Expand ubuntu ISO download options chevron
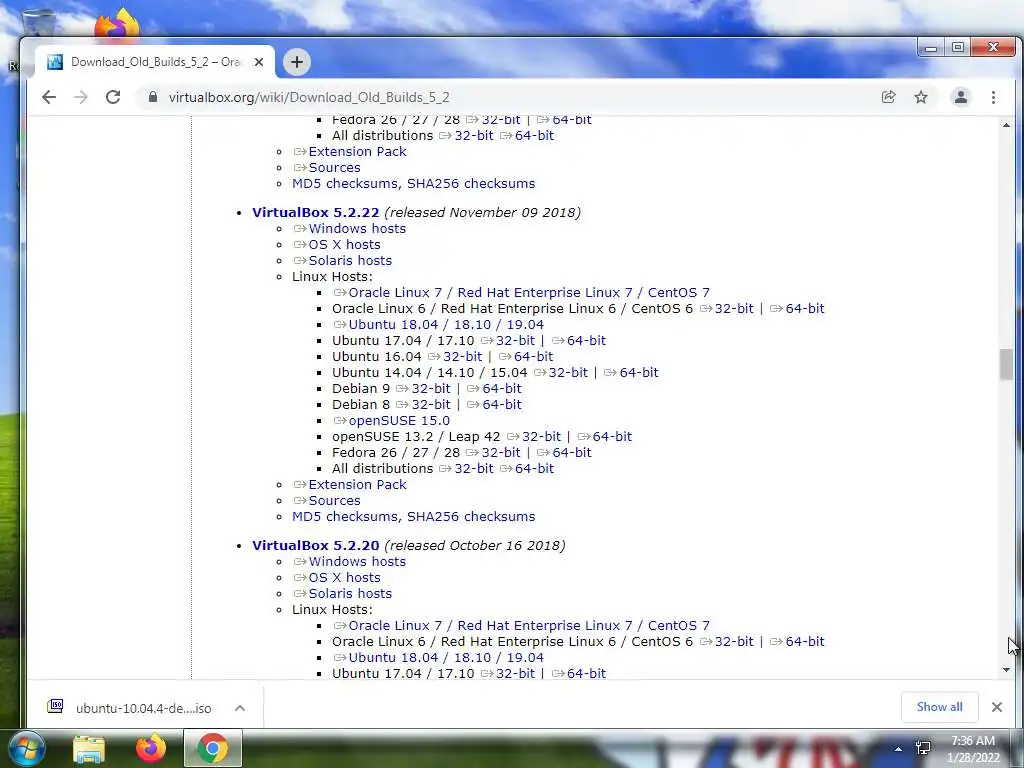 [x=240, y=708]
